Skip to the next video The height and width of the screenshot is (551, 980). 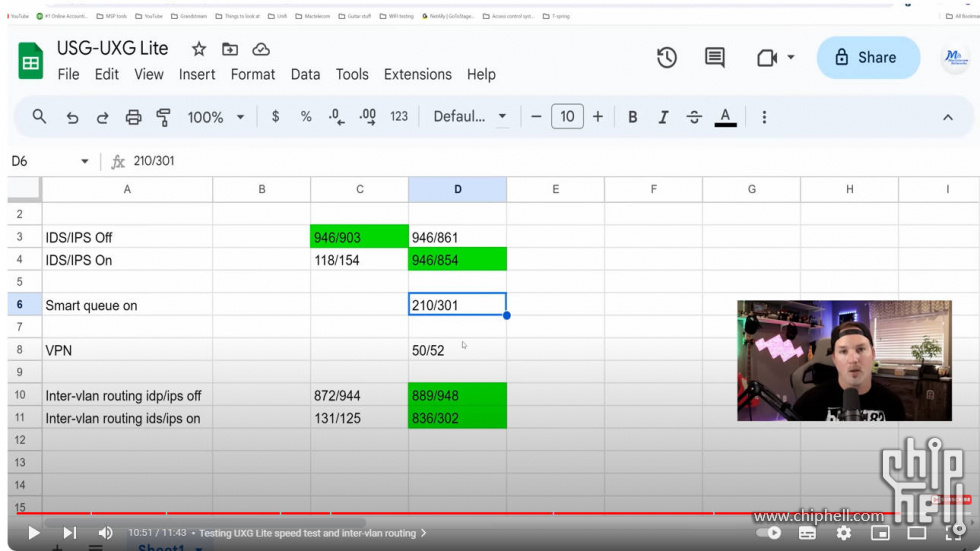pyautogui.click(x=69, y=533)
